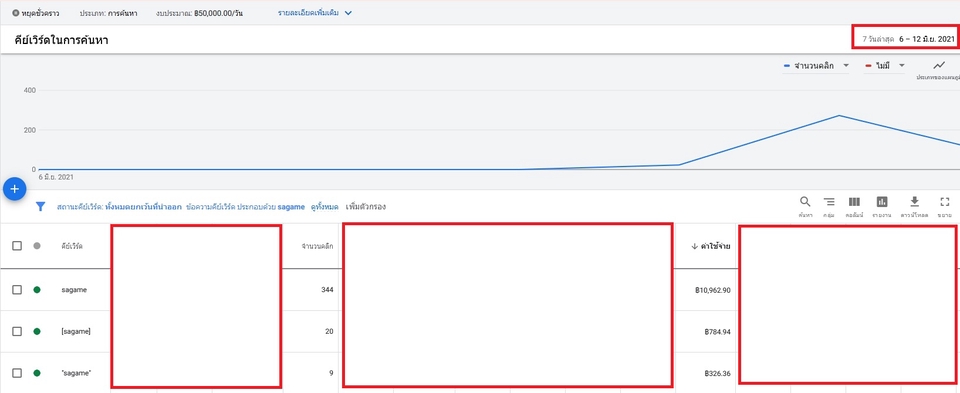Click the keyword text "sagame"
This screenshot has width=960, height=393.
tap(76, 373)
